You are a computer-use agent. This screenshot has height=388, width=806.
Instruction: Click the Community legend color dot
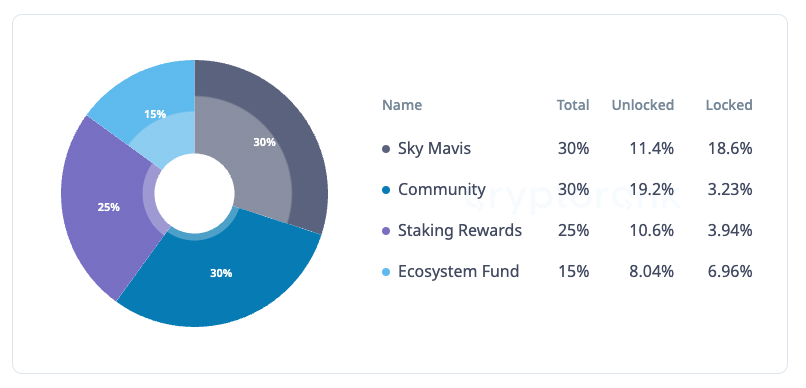(x=387, y=190)
